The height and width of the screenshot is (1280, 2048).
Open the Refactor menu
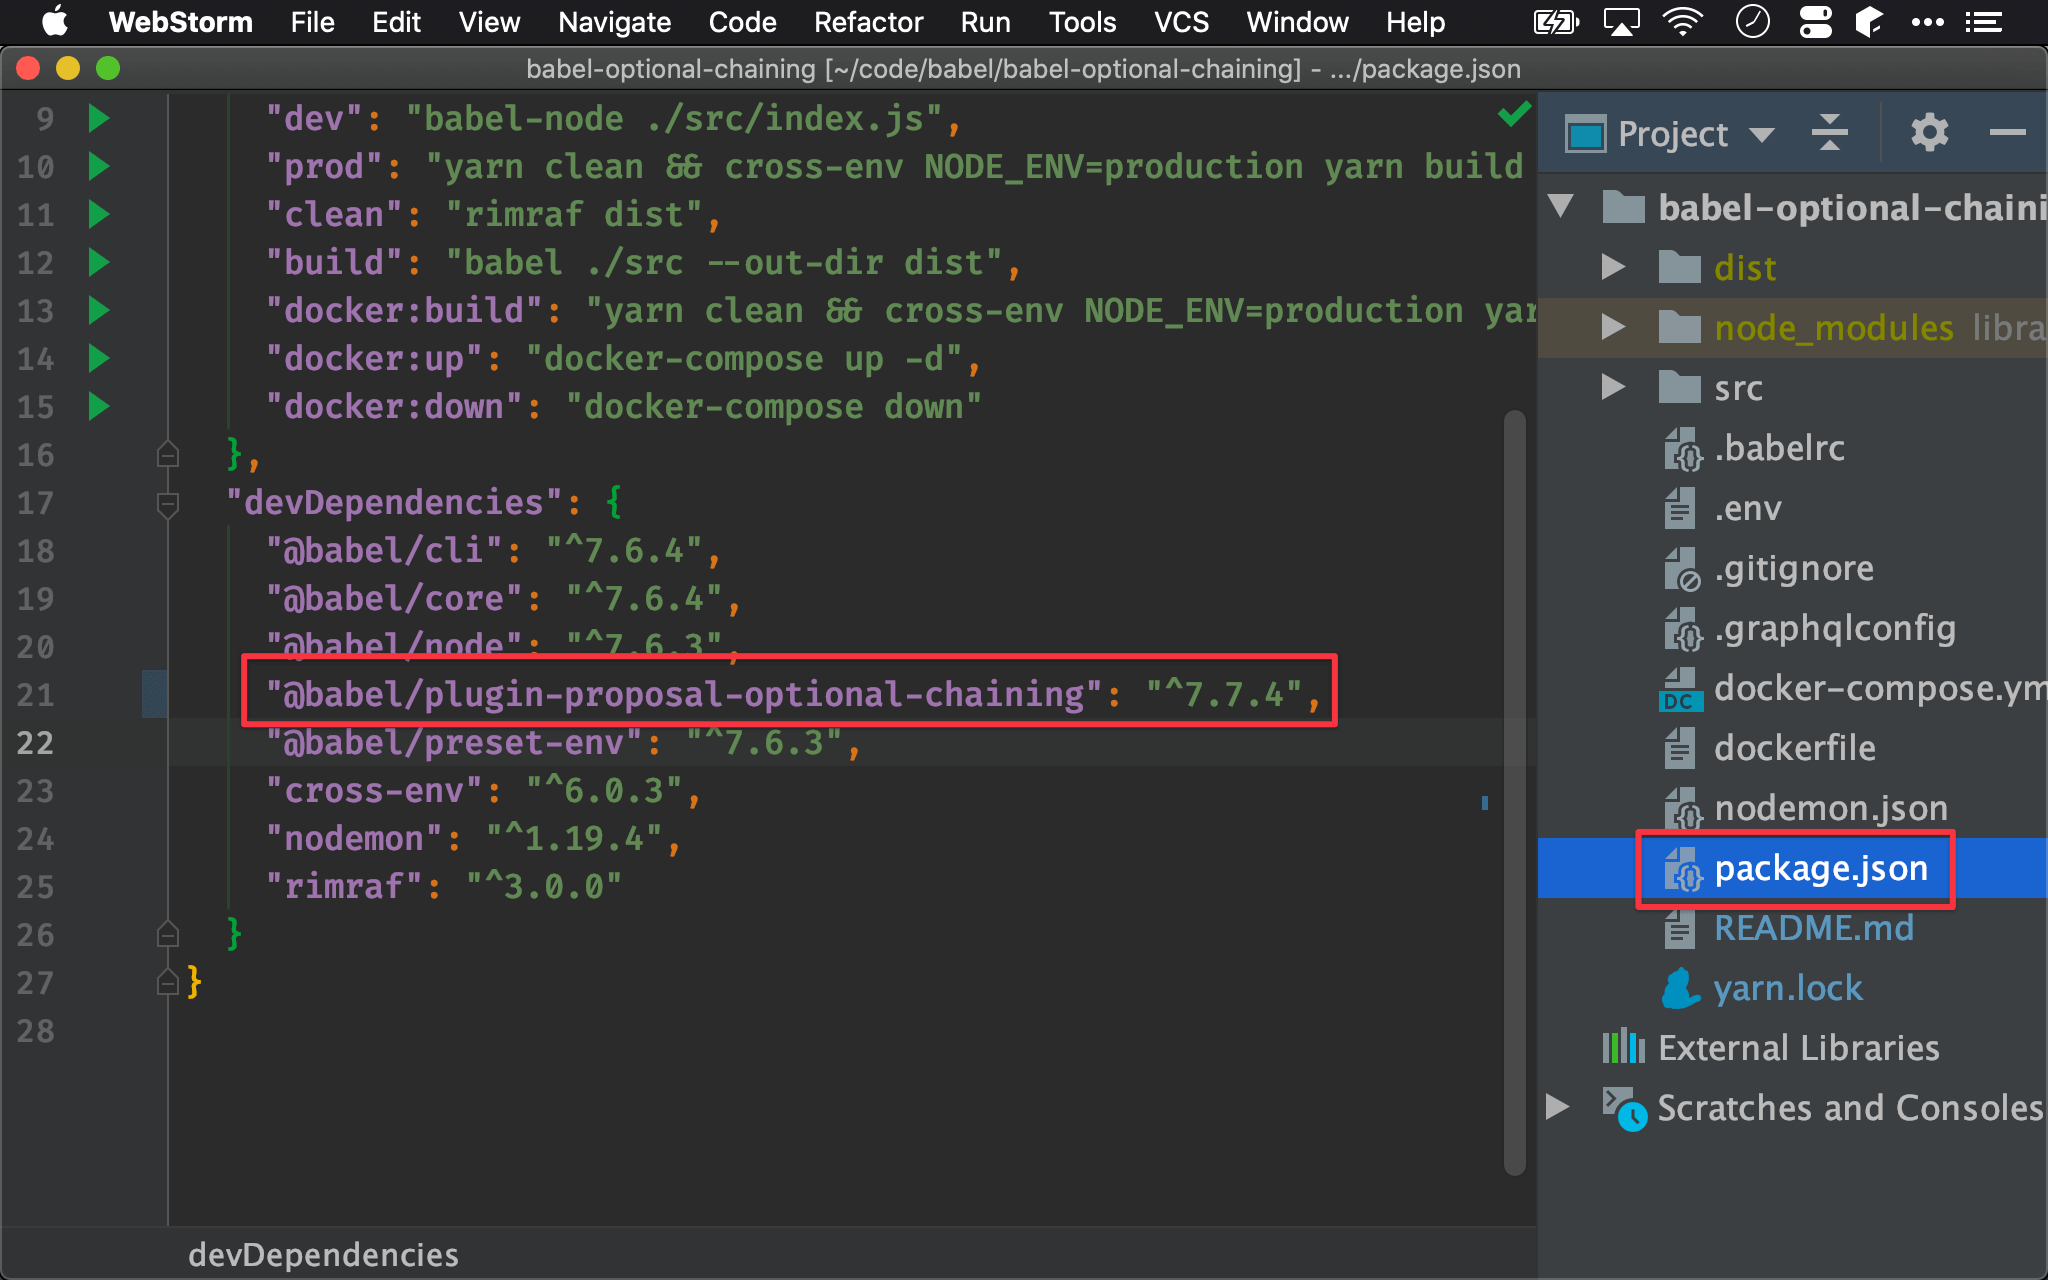868,22
